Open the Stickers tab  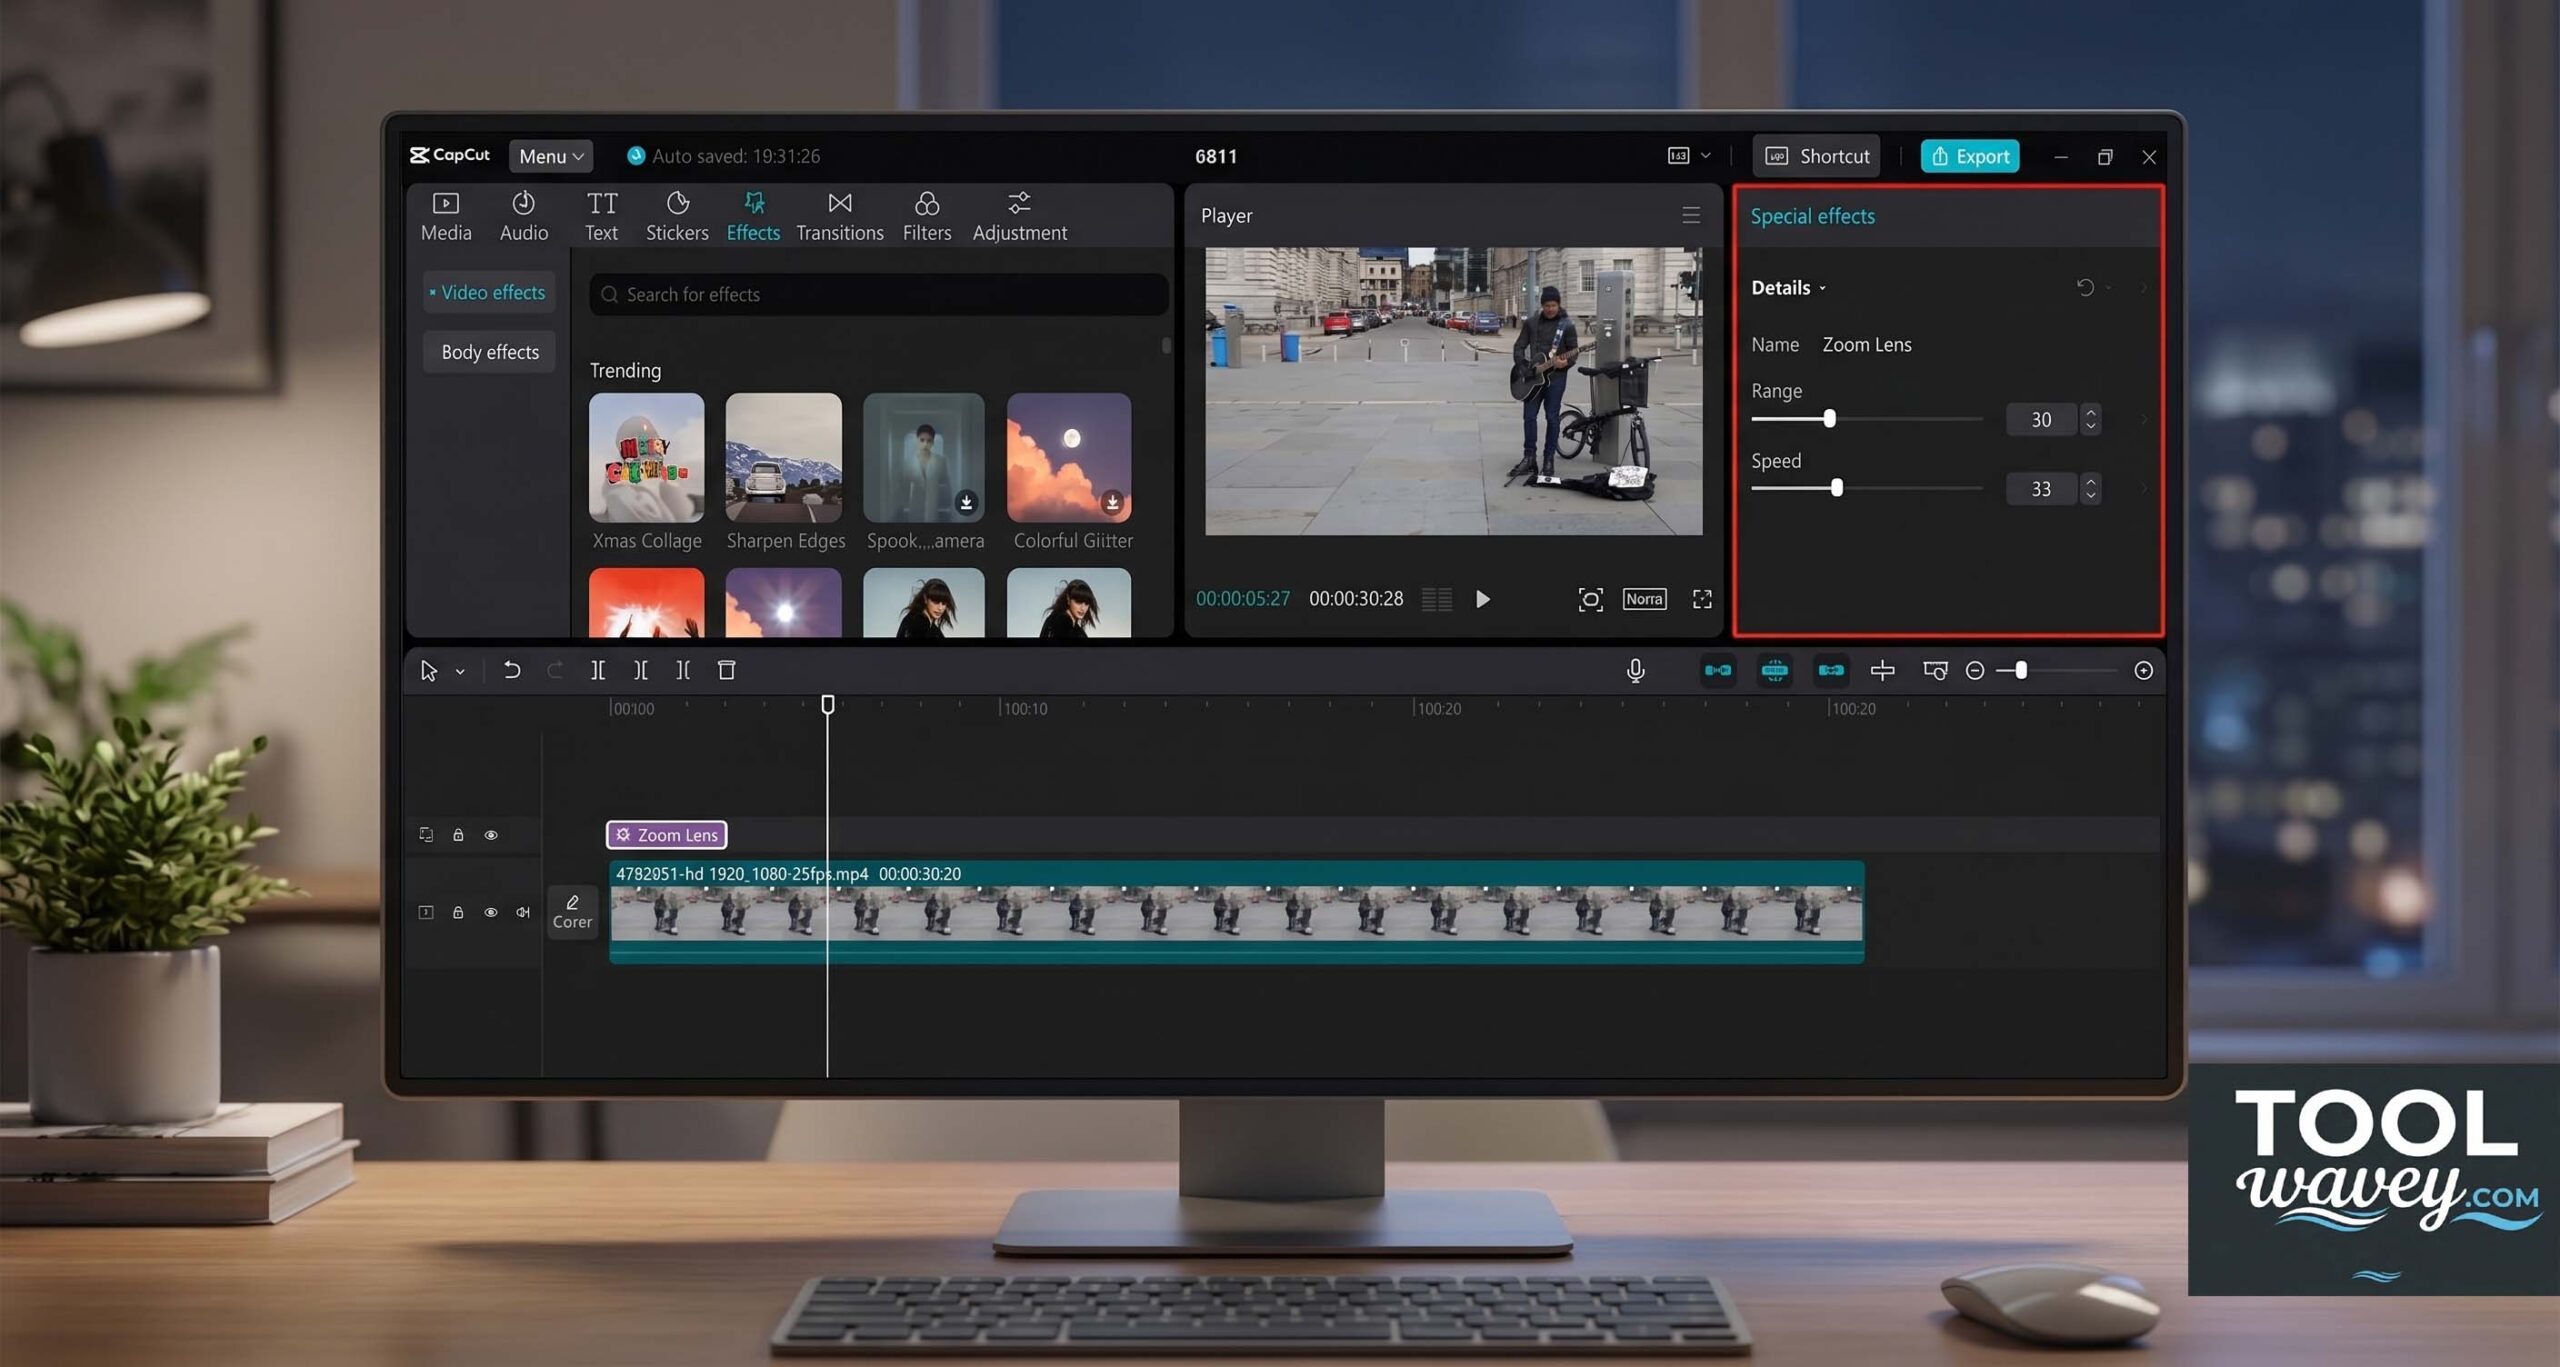point(677,216)
